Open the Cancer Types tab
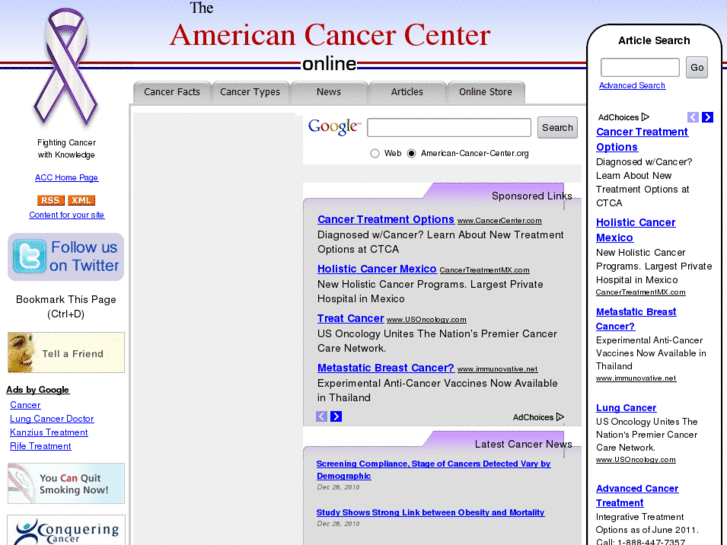The height and width of the screenshot is (545, 727). tap(250, 92)
